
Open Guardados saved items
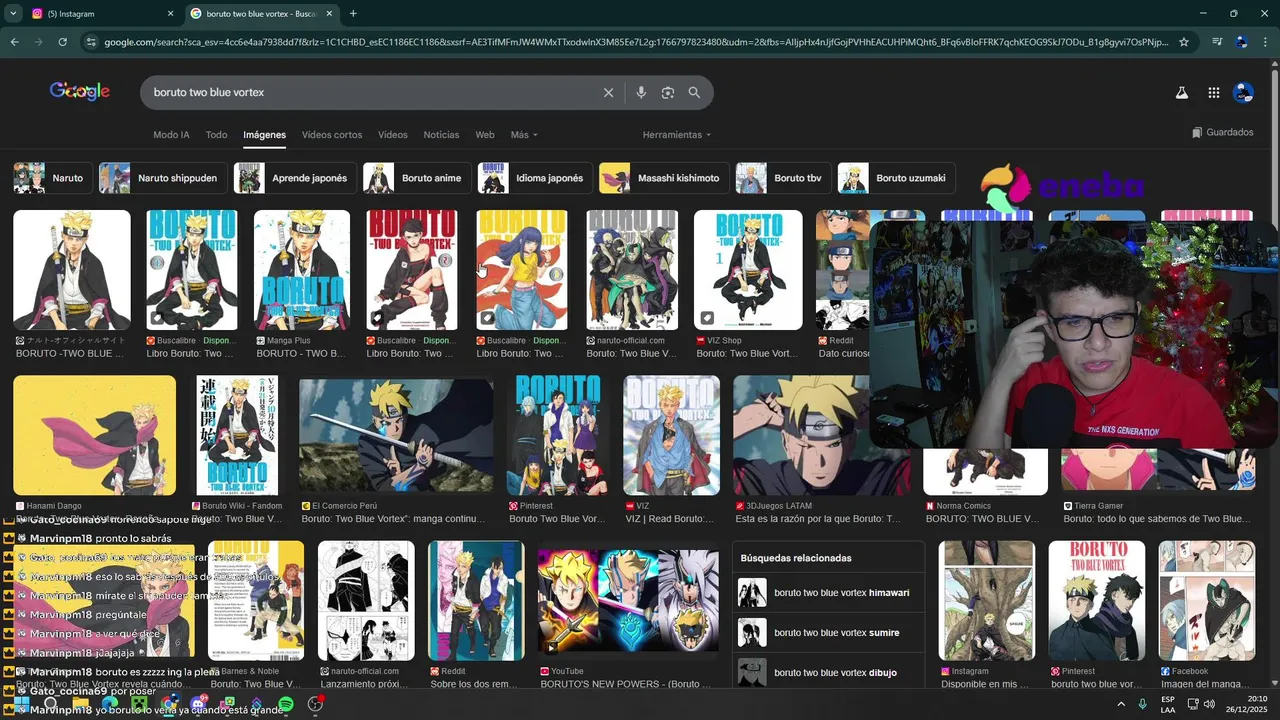coord(1222,132)
